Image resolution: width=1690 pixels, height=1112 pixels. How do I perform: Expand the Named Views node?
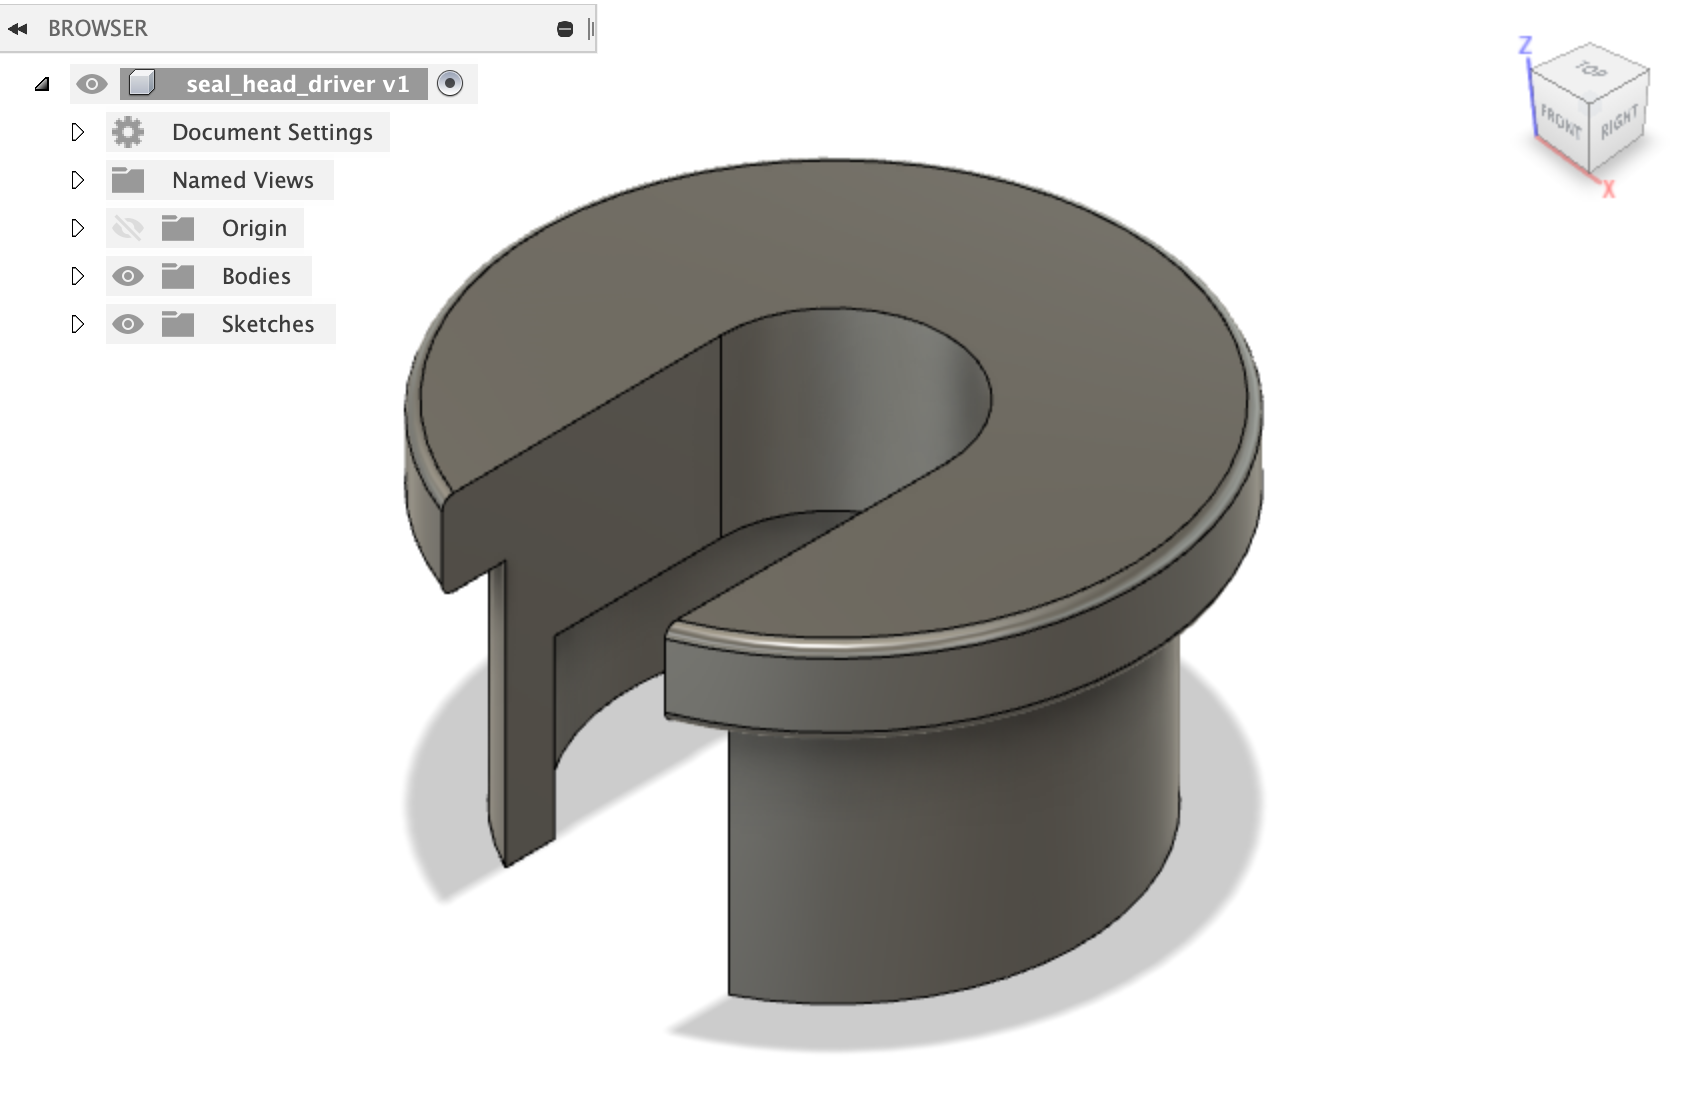(77, 180)
